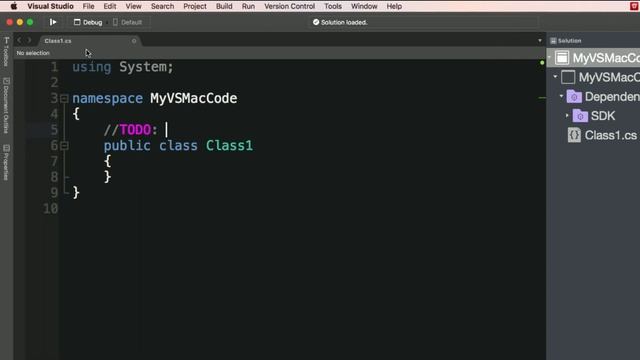Viewport: 640px width, 360px height.
Task: Open the View menu
Action: (x=133, y=6)
